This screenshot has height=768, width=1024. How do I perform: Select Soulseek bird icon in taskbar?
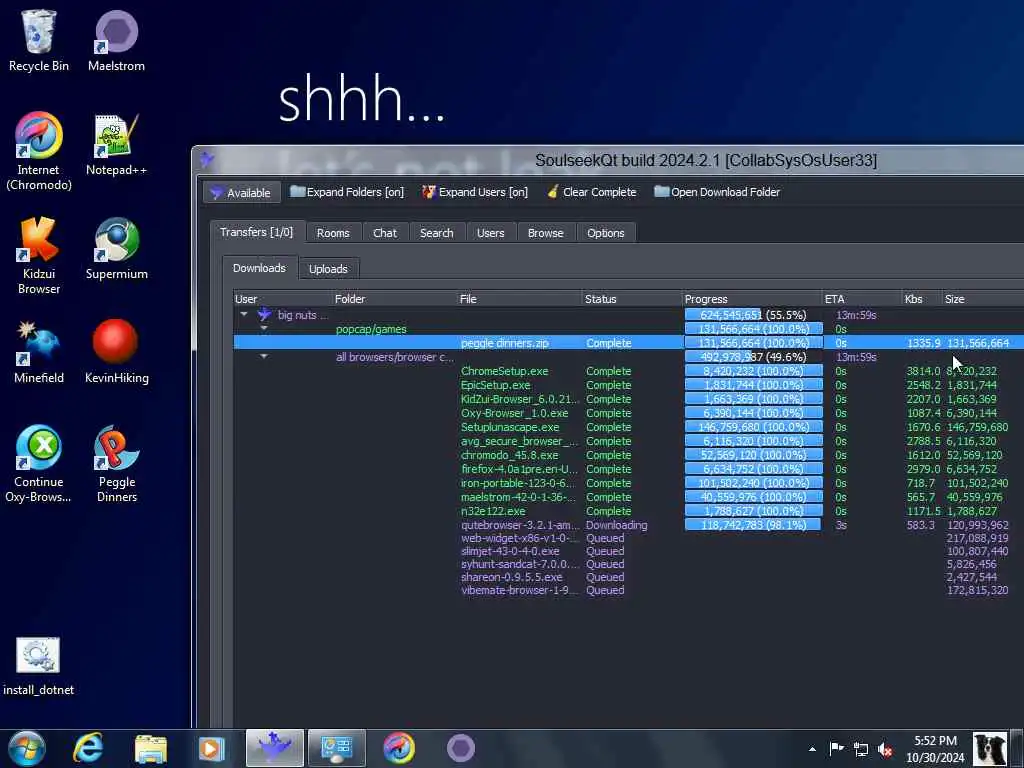(274, 748)
